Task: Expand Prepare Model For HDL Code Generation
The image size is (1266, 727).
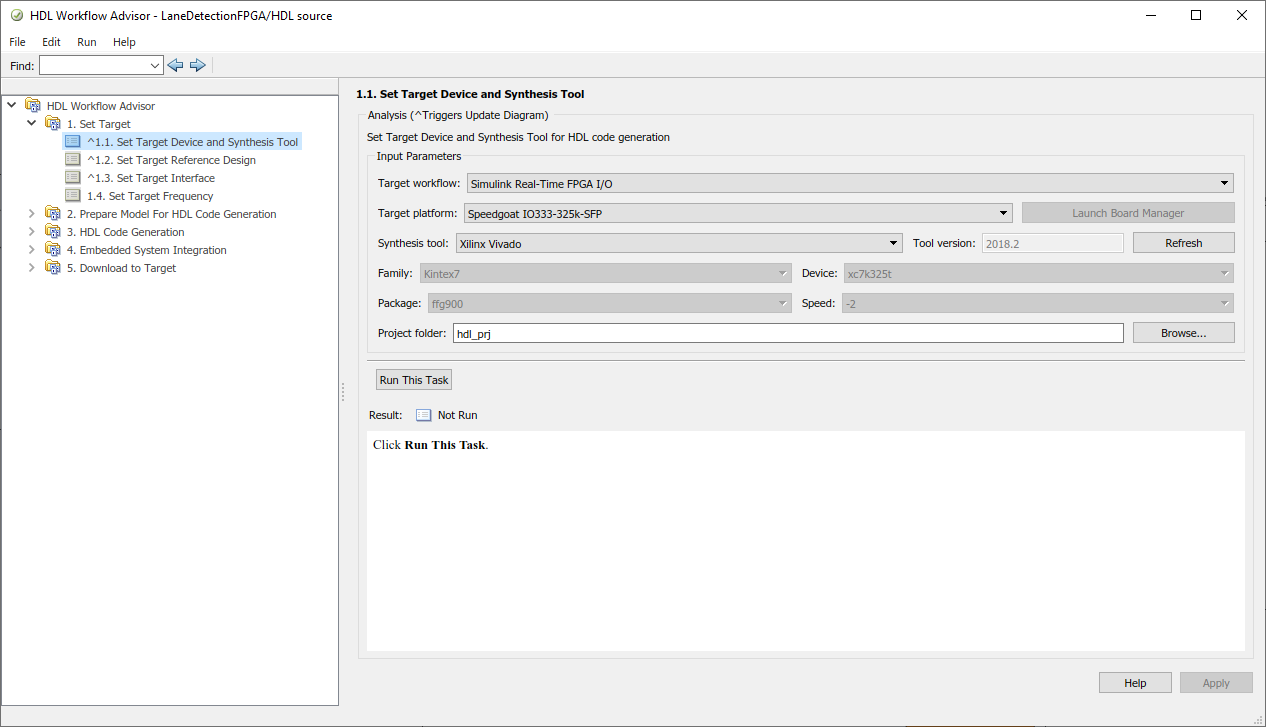Action: pyautogui.click(x=32, y=214)
